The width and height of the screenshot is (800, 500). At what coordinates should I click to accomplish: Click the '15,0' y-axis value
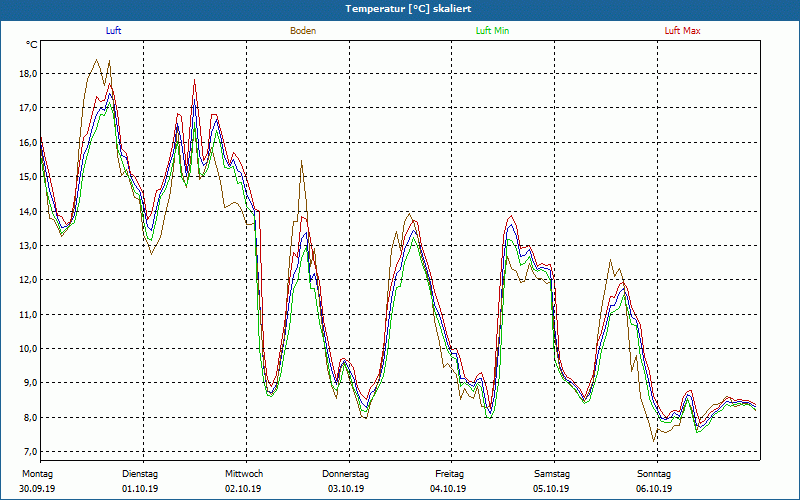(x=29, y=177)
